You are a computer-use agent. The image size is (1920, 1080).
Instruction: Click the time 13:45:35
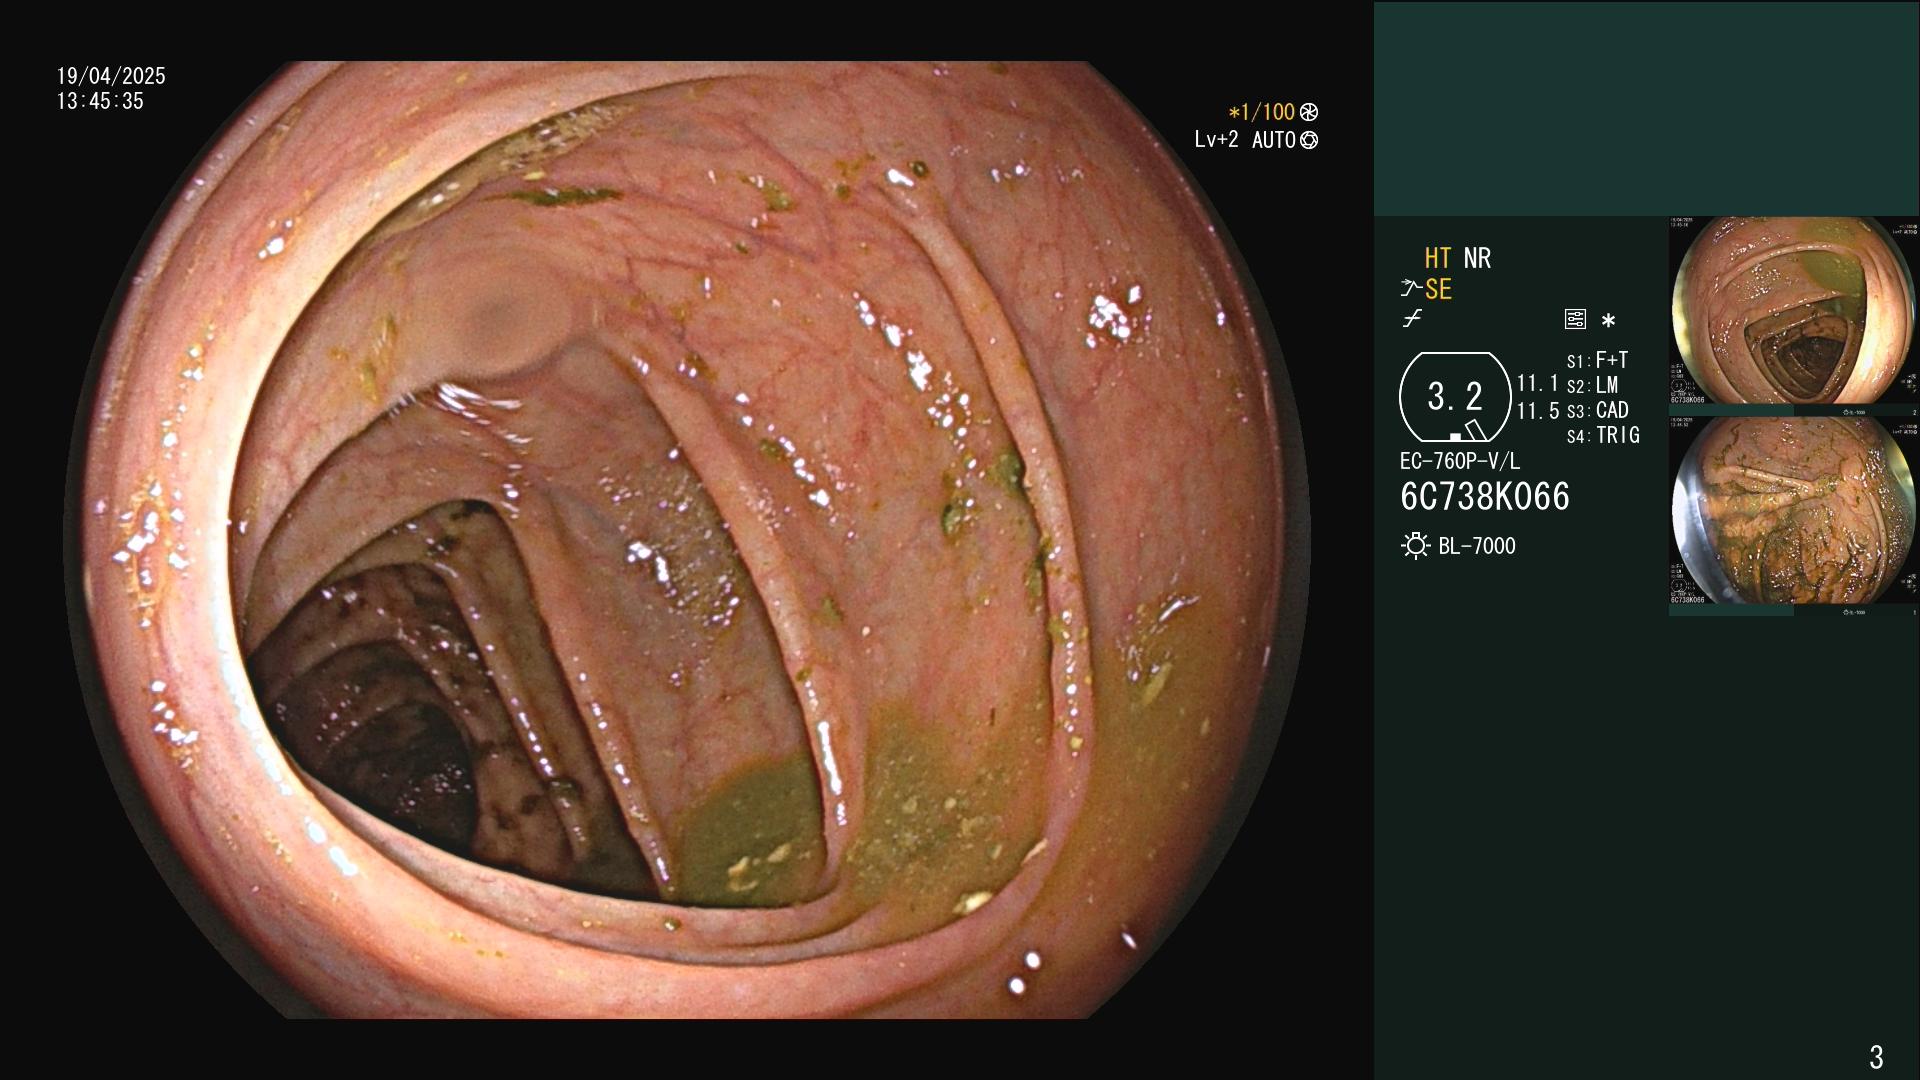100,101
